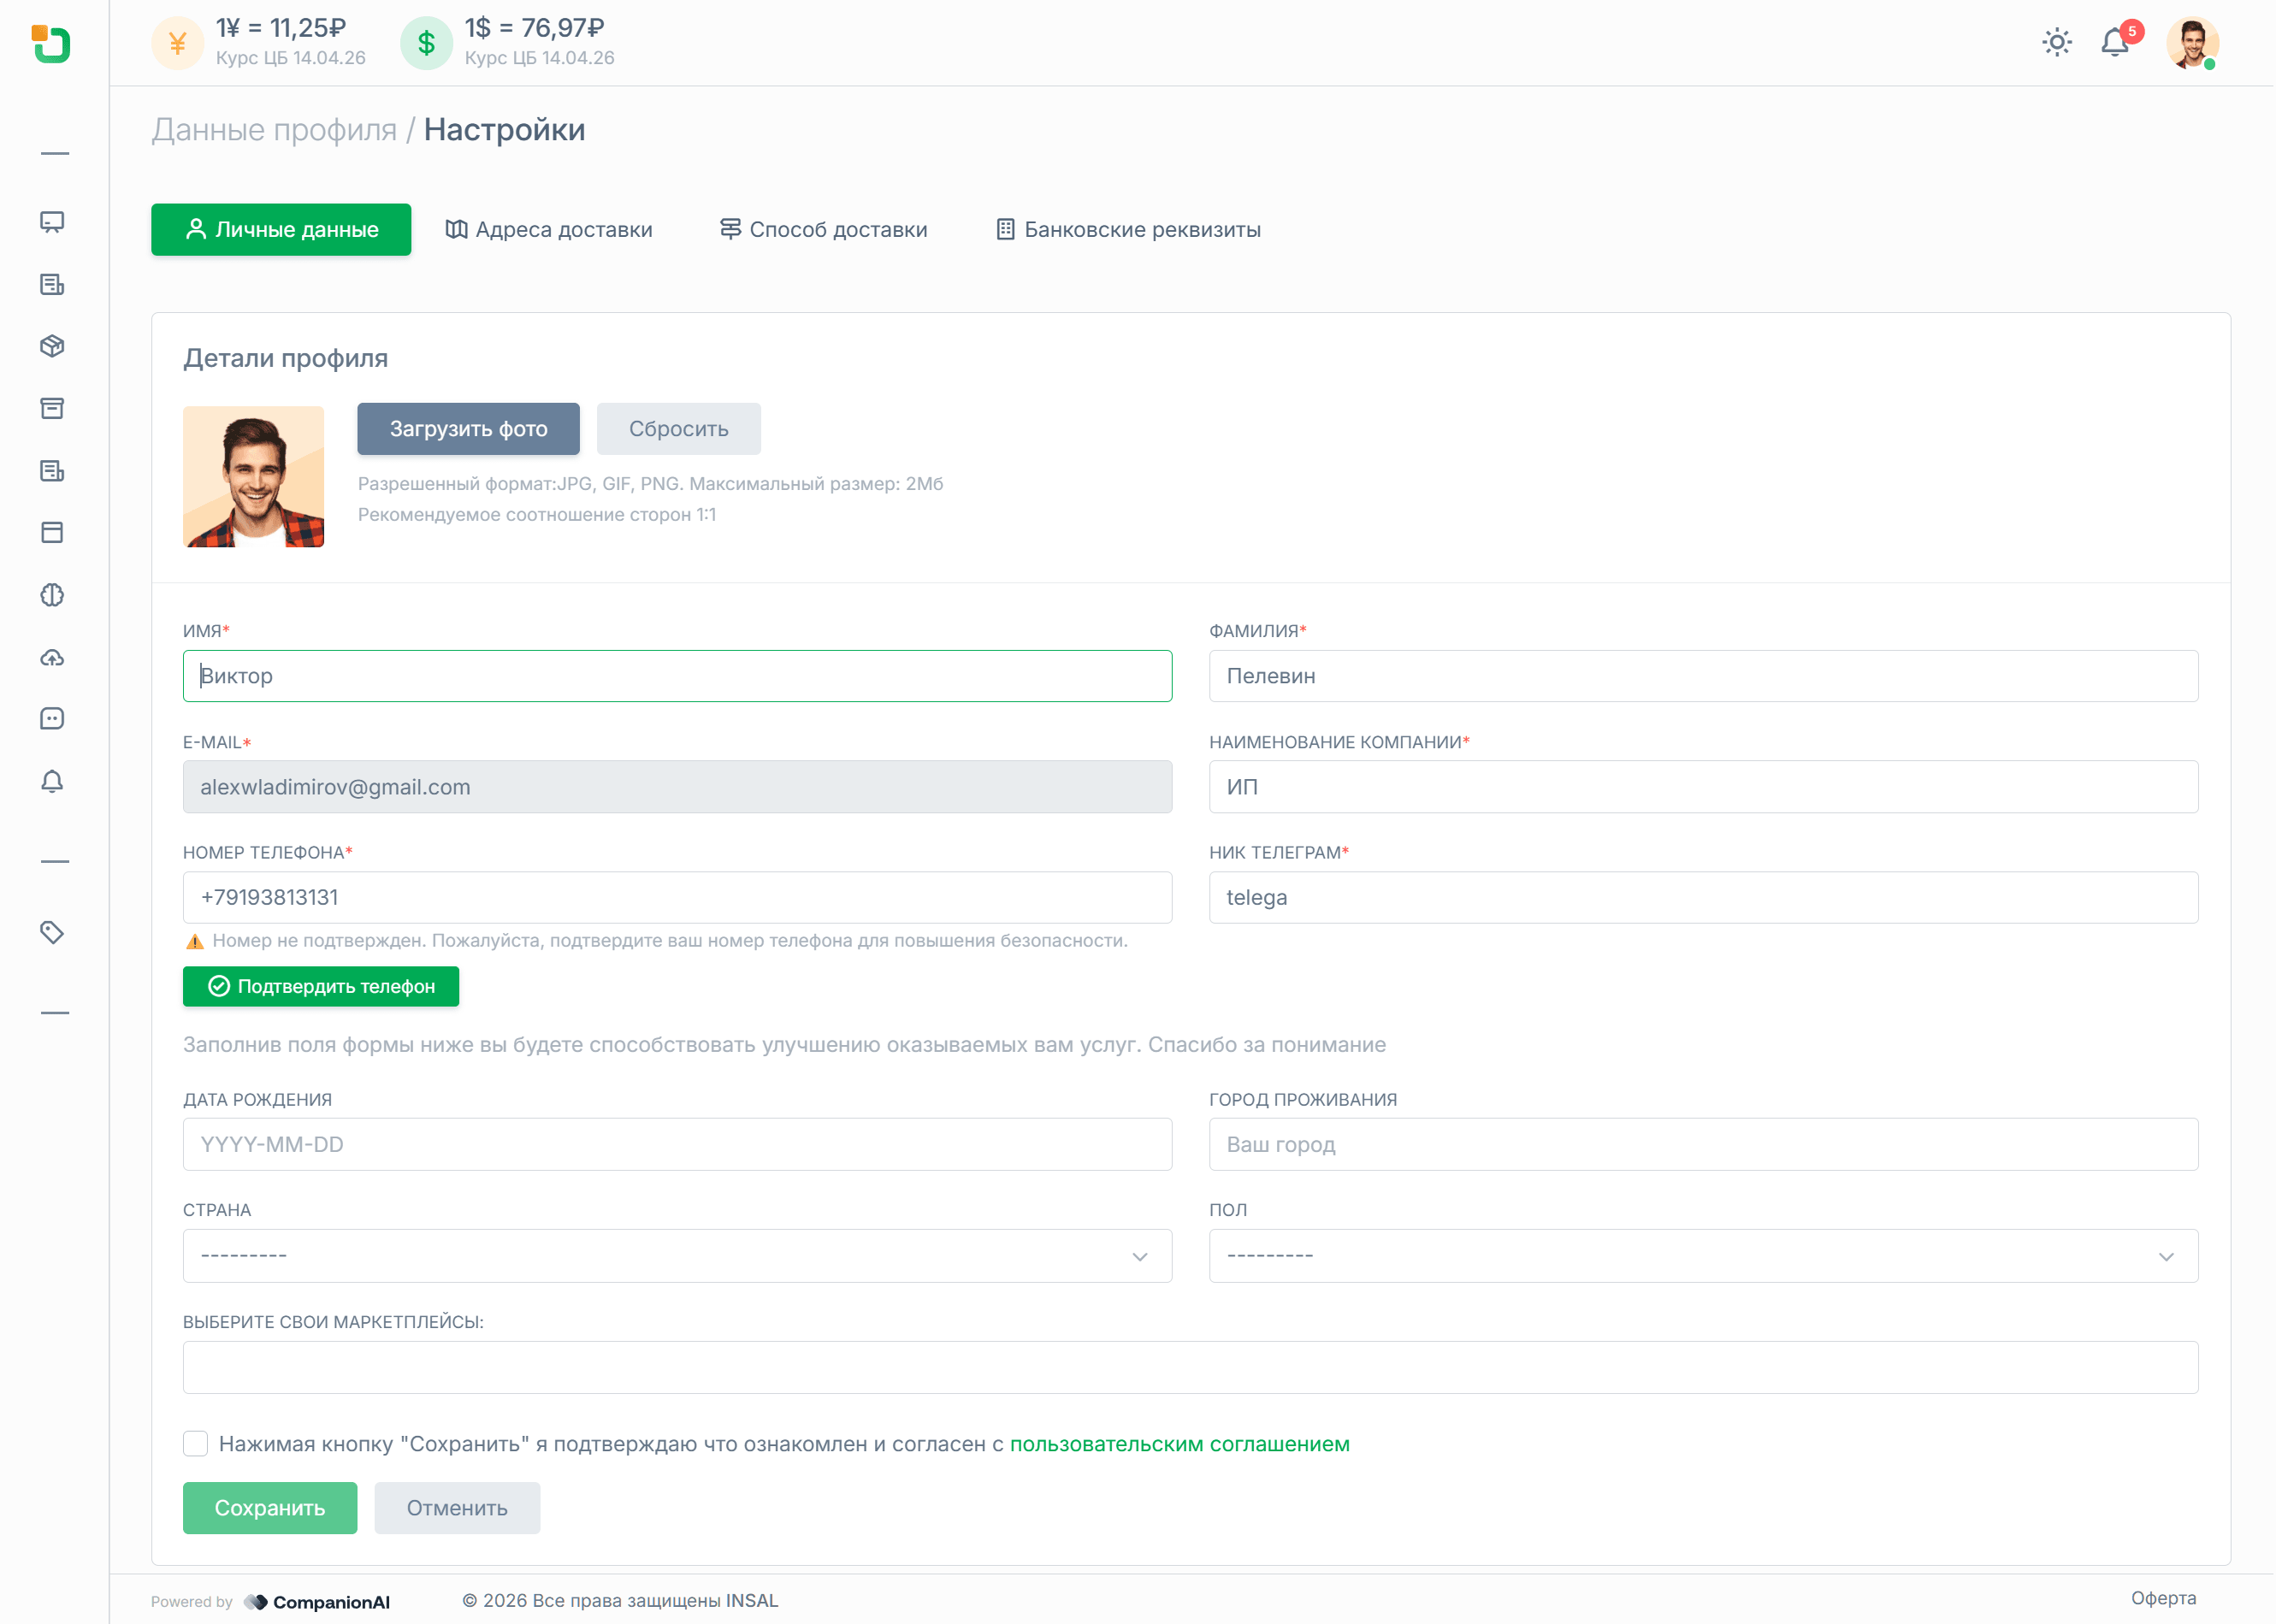Switch to Банковские реквизиты tab

1128,230
